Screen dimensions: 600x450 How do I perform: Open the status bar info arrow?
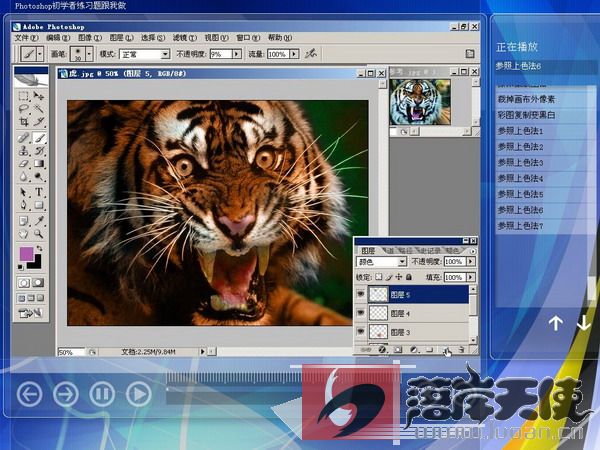coord(202,351)
